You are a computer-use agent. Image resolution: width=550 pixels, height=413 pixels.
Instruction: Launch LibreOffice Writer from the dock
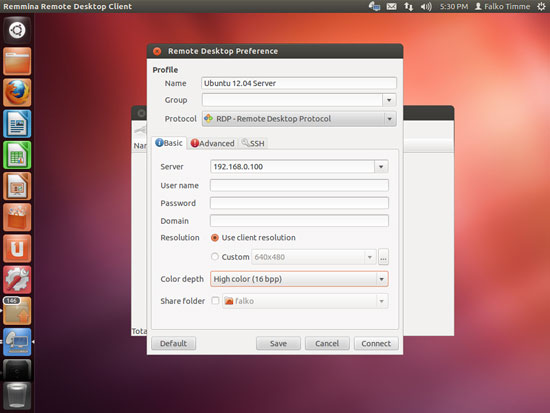(17, 124)
